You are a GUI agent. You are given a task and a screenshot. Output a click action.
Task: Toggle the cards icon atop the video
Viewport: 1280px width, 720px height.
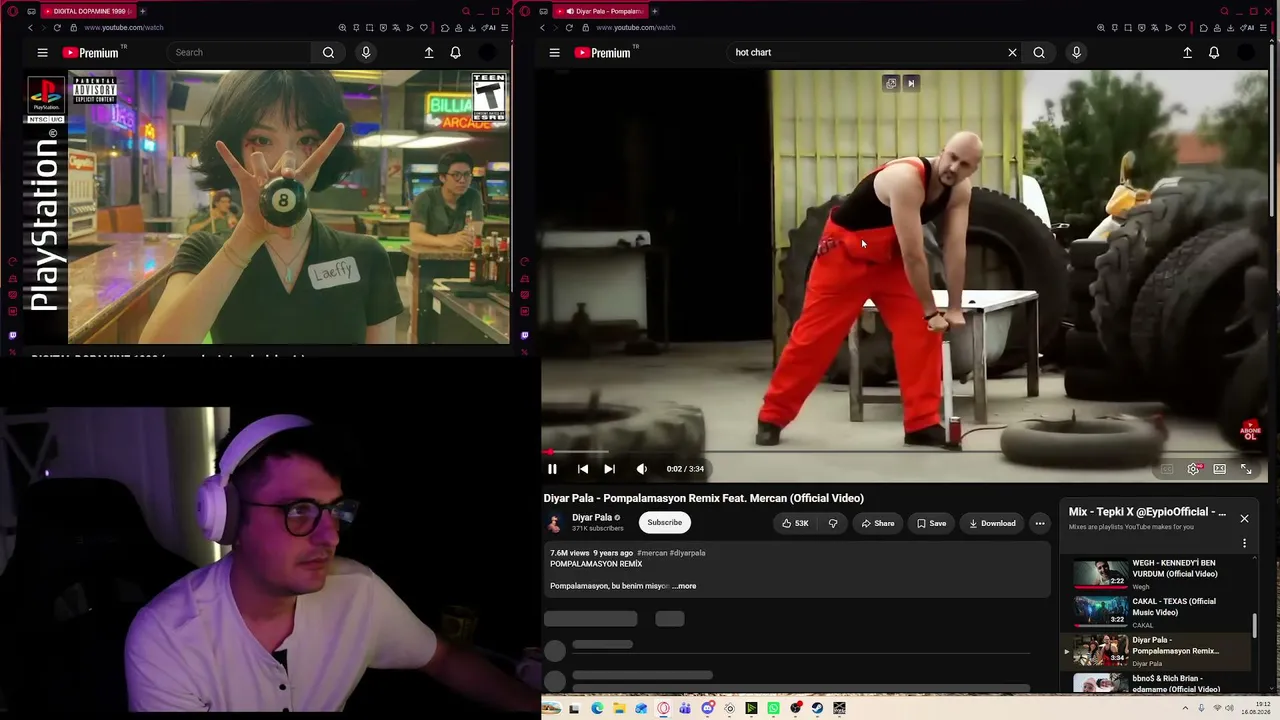(891, 83)
